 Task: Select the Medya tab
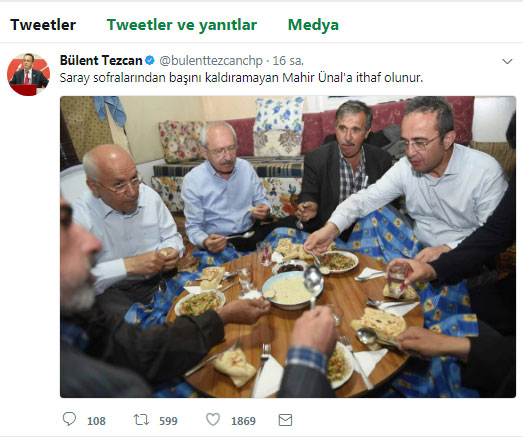(313, 25)
